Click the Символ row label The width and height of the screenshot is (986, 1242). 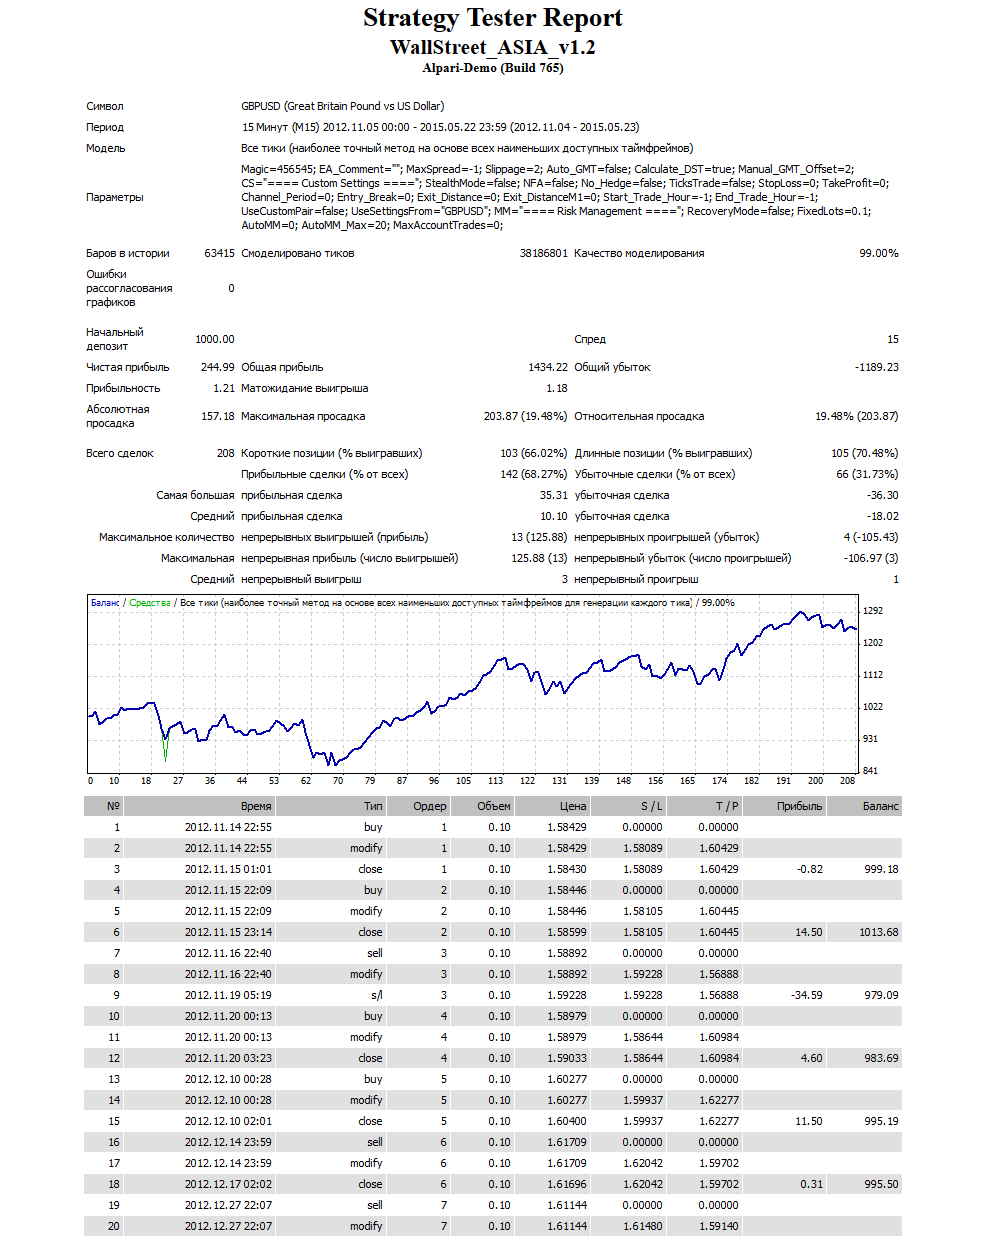105,106
